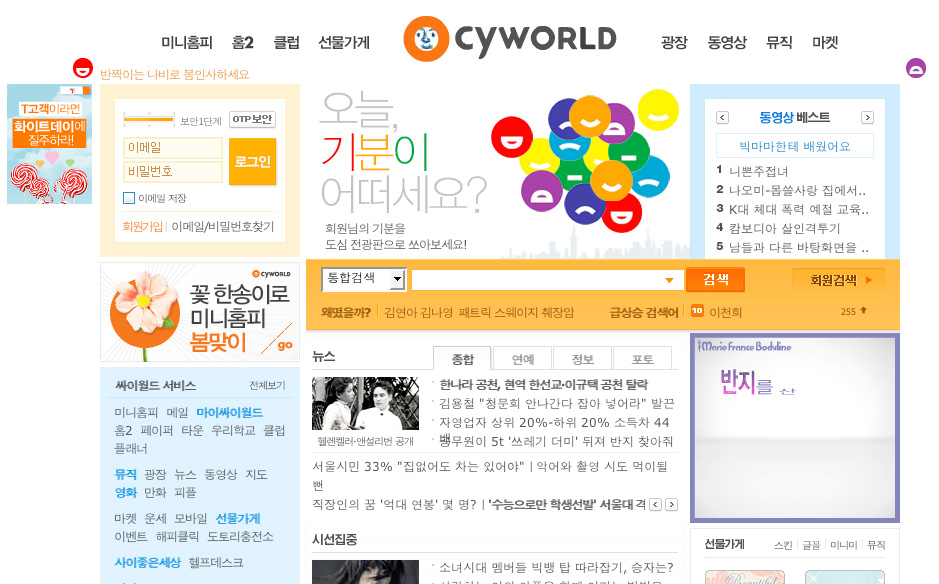Open 소녀시대 멤버들 빅뱅 탑 headline
This screenshot has width=939, height=584.
[556, 567]
